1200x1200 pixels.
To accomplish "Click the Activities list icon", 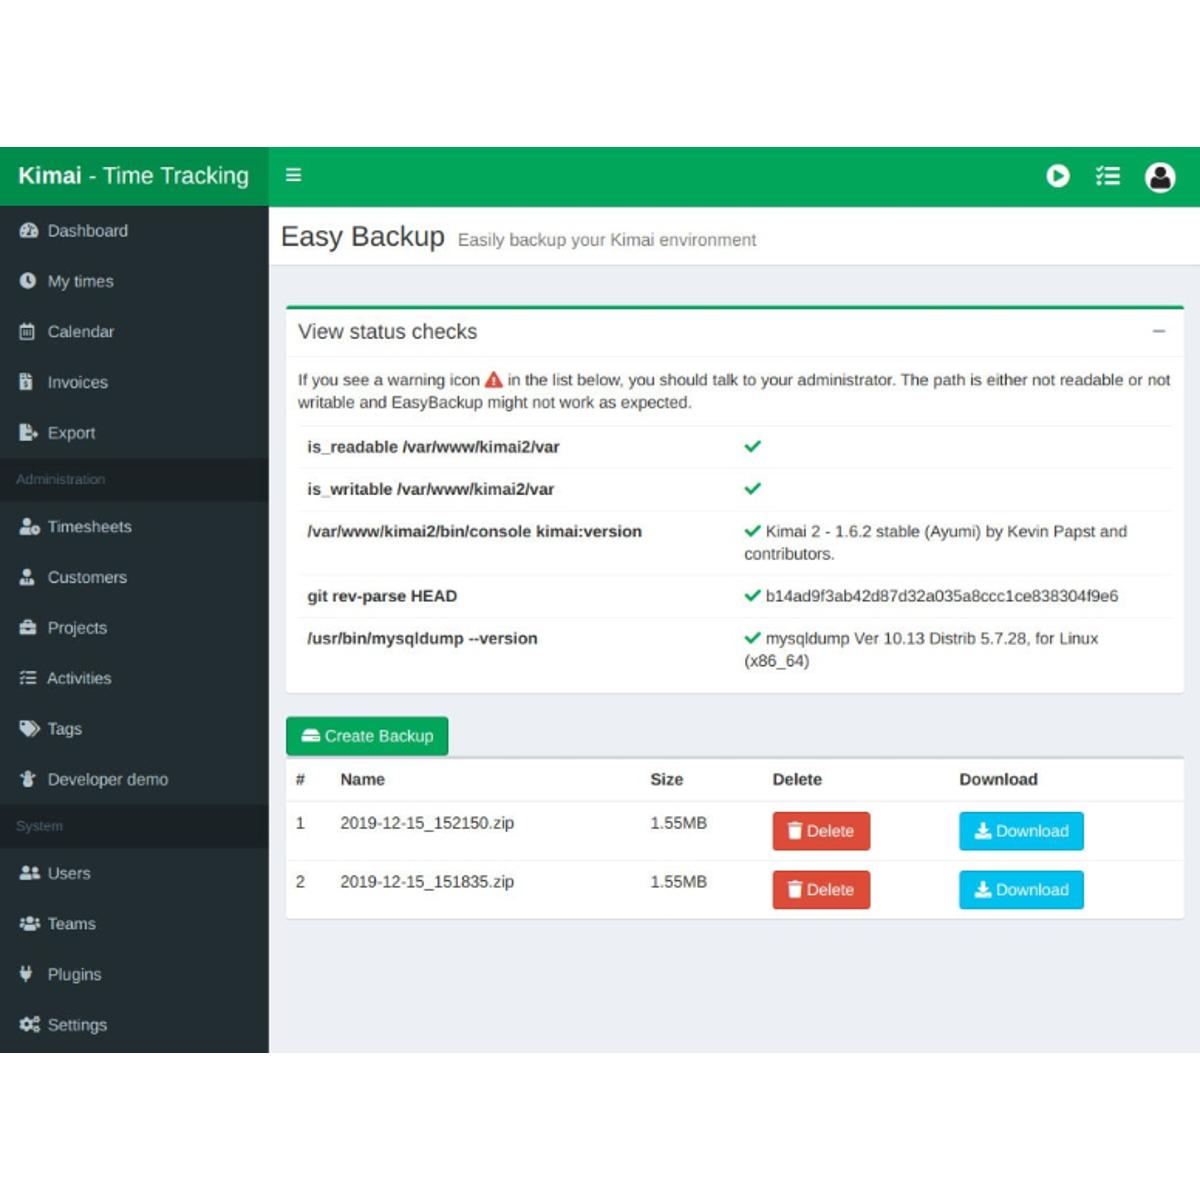I will pyautogui.click(x=28, y=678).
